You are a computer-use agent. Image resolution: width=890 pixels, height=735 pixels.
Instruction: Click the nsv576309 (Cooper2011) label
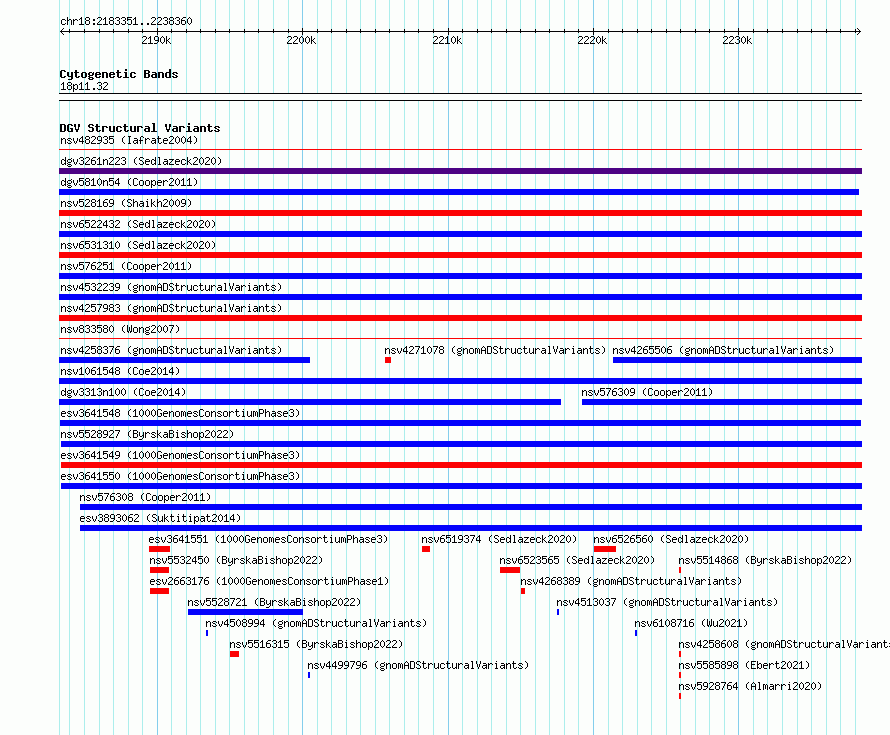[x=647, y=392]
